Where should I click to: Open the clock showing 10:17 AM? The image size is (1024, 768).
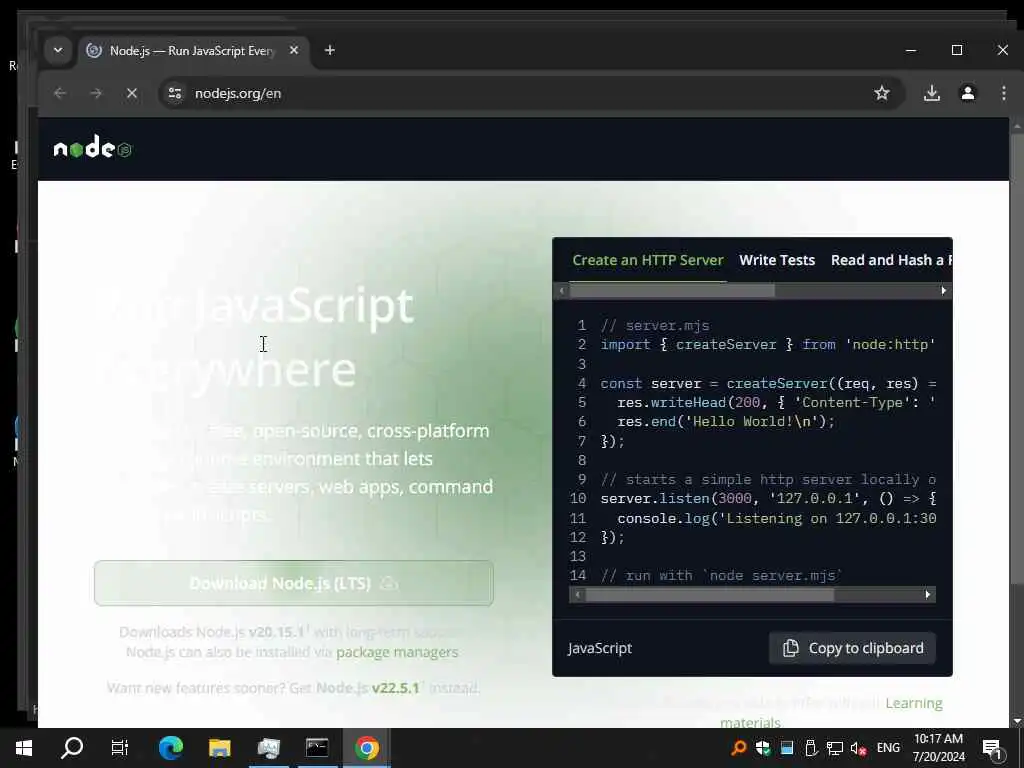(x=938, y=748)
